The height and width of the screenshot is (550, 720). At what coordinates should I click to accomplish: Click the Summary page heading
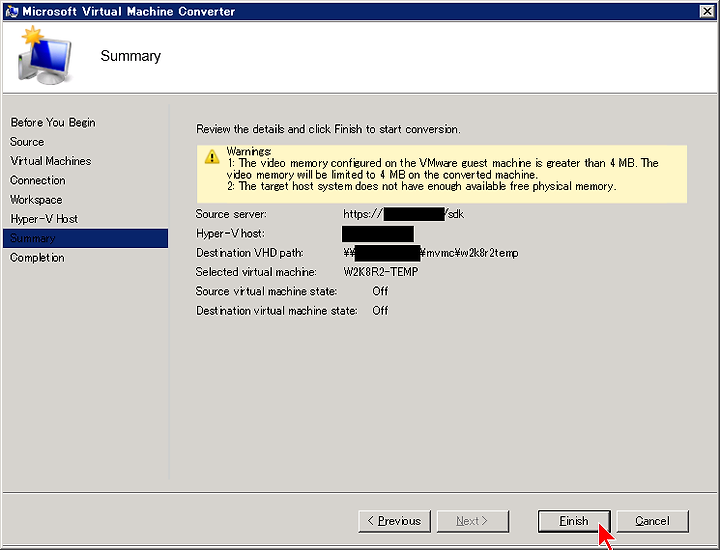click(x=130, y=56)
